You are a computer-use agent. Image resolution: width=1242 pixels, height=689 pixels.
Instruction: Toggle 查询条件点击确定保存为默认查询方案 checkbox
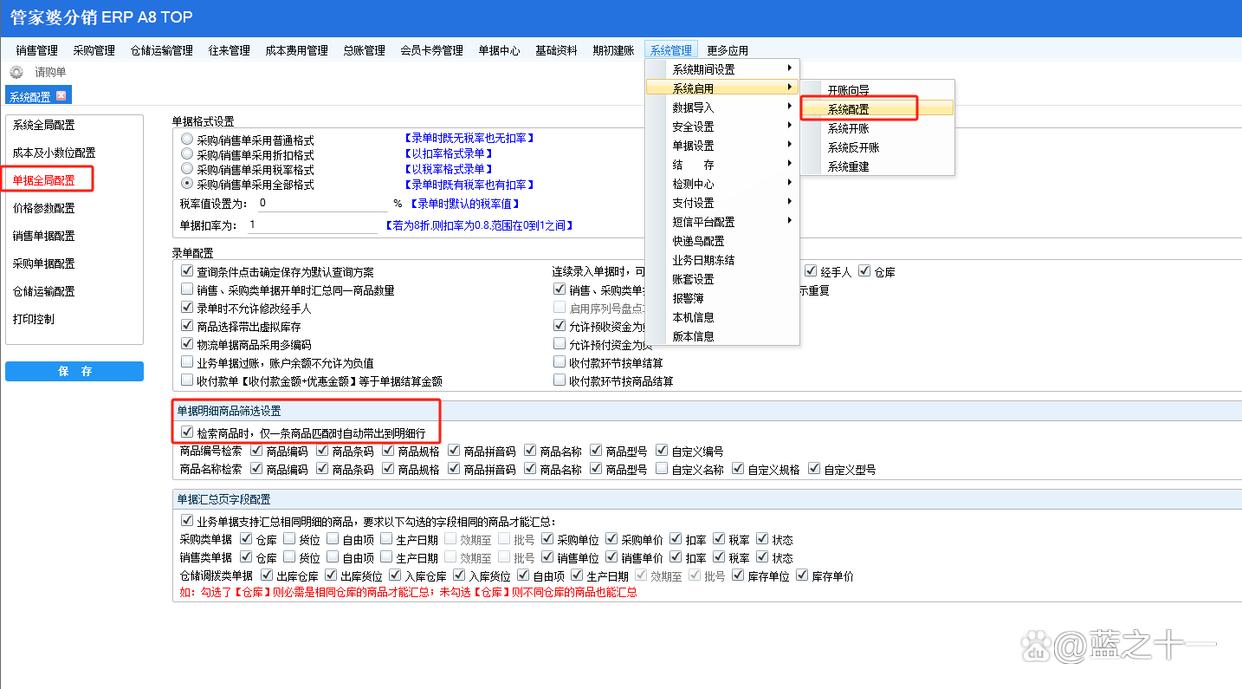tap(187, 272)
